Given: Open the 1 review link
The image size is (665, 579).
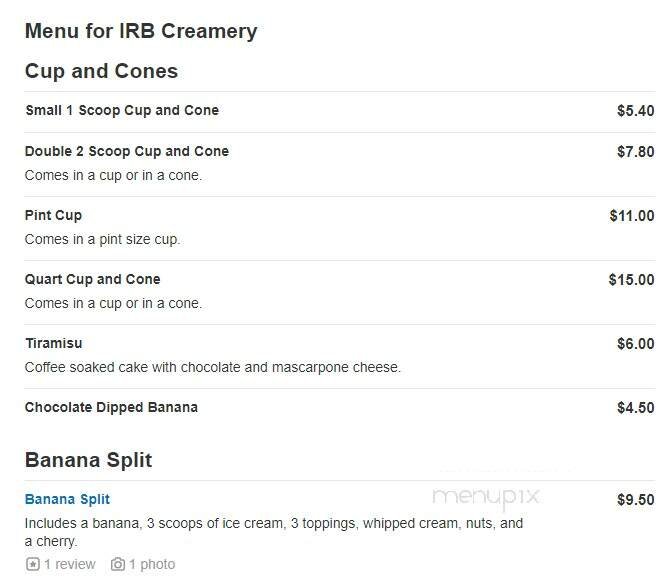Looking at the screenshot, I should (x=70, y=564).
